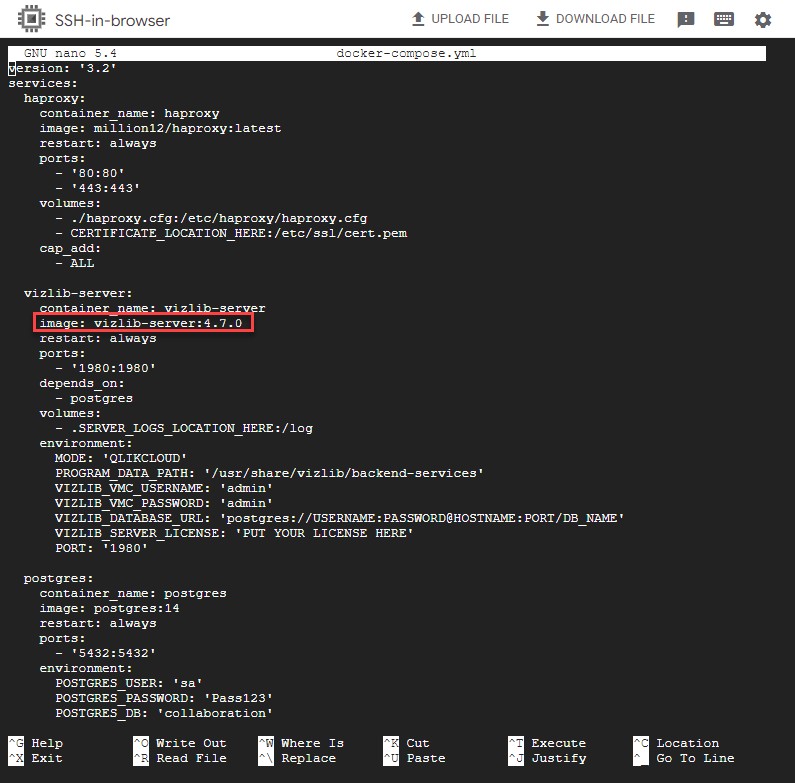The height and width of the screenshot is (783, 795).
Task: Click the '- postgres' dependency line
Action: [x=94, y=398]
